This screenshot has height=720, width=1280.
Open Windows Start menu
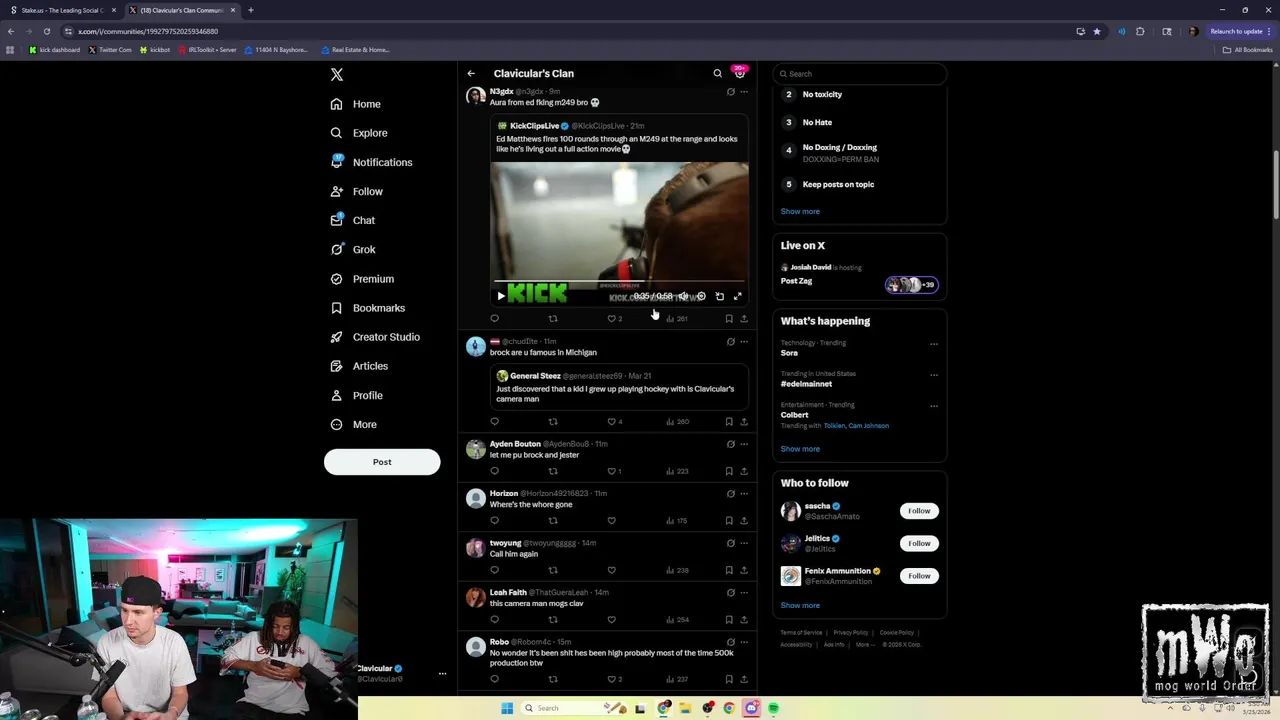(507, 708)
